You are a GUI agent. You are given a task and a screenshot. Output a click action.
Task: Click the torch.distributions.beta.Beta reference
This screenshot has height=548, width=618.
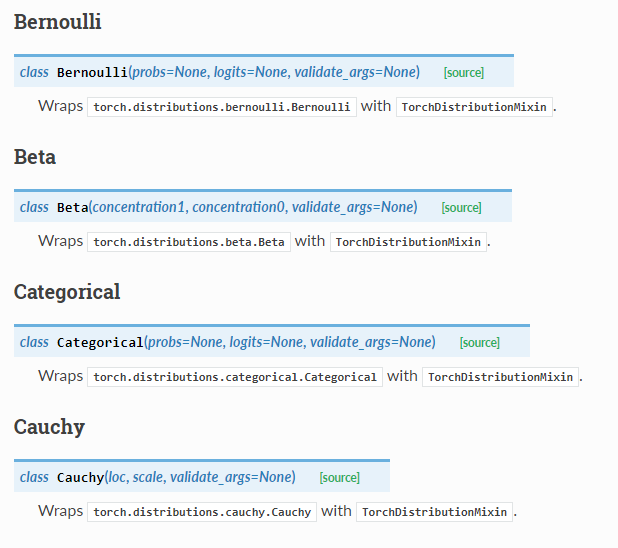(189, 242)
